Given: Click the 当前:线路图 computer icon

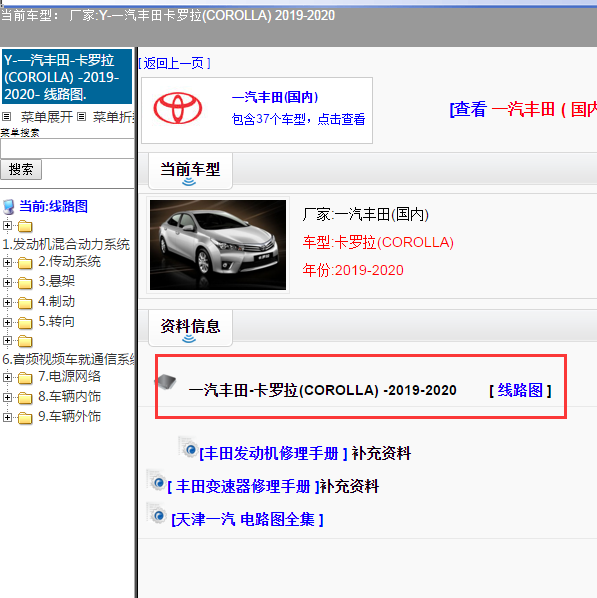Looking at the screenshot, I should (8, 207).
